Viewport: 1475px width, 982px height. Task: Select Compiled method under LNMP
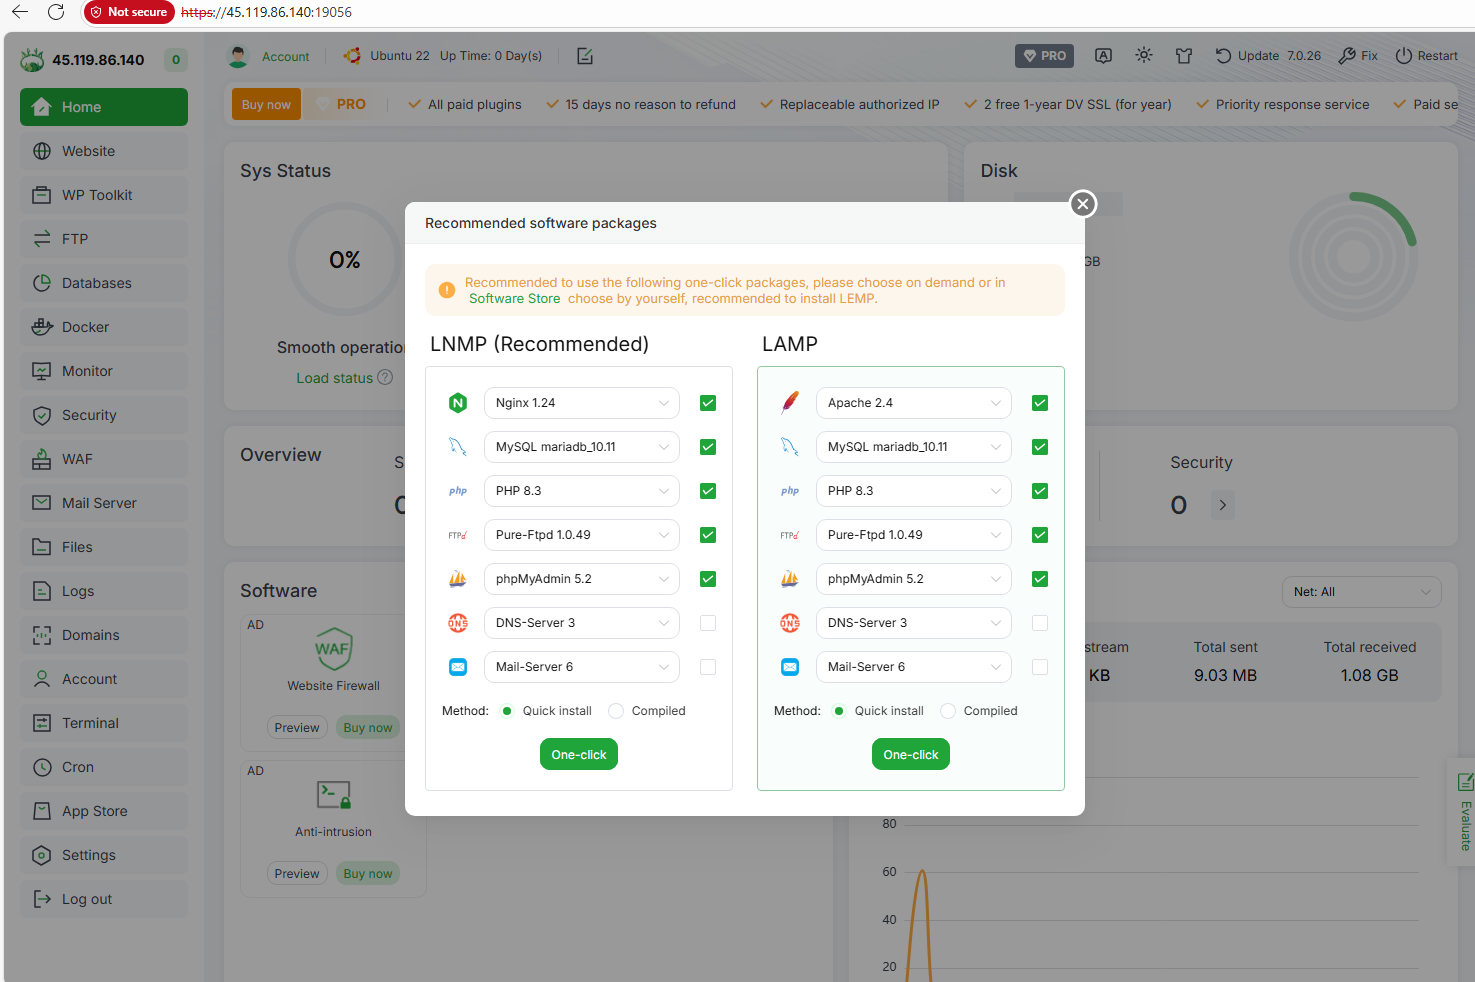pyautogui.click(x=617, y=711)
